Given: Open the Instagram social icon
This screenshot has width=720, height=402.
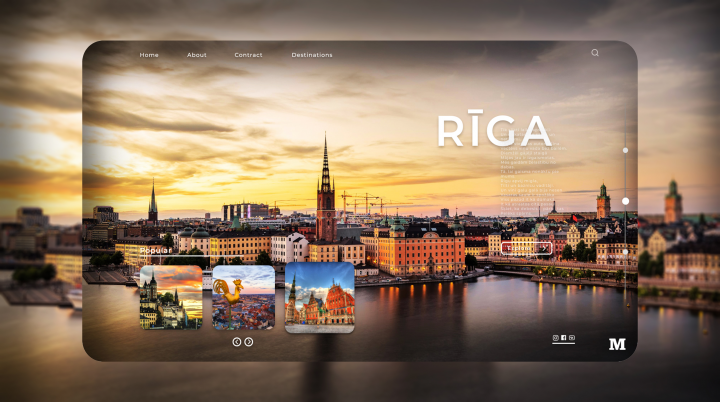Looking at the screenshot, I should click(x=555, y=338).
